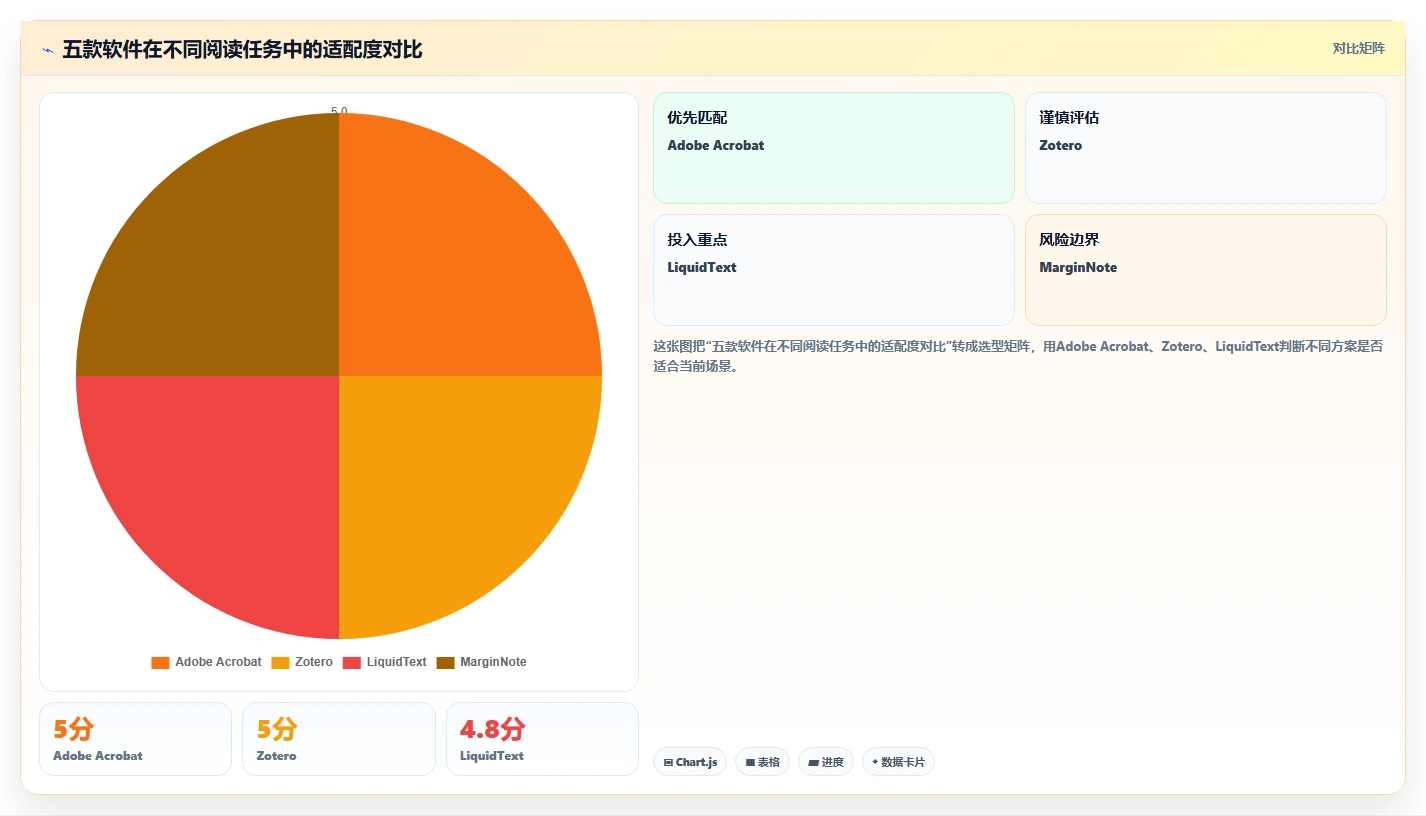Open the 投入重点 LiquidText card
The image size is (1426, 816).
tap(834, 270)
